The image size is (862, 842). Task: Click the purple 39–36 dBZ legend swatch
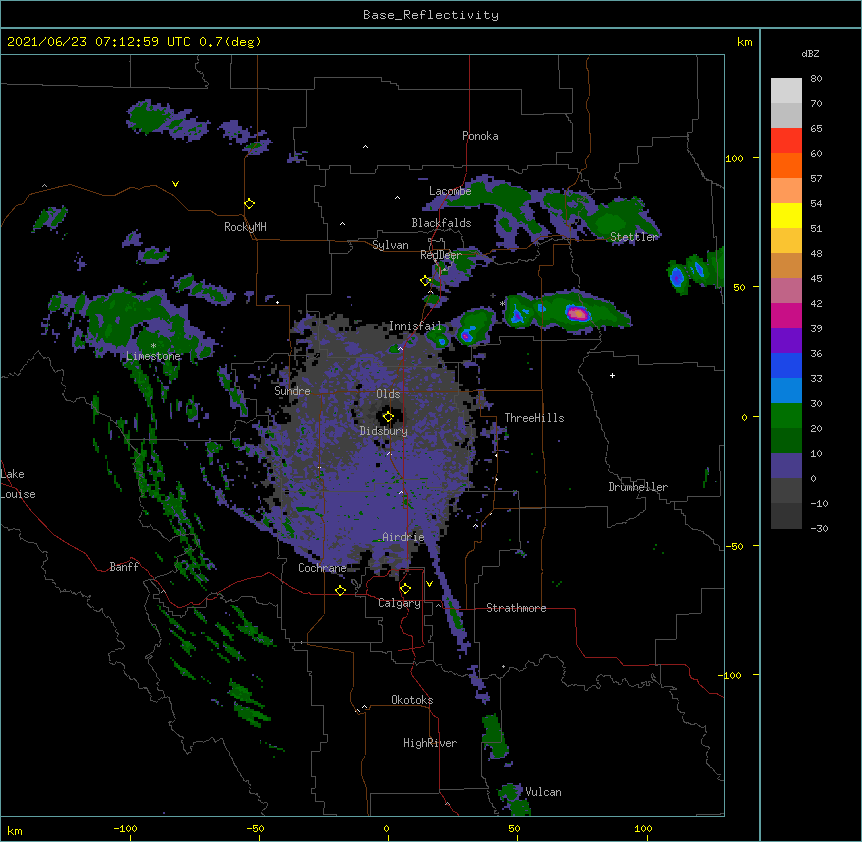[786, 341]
